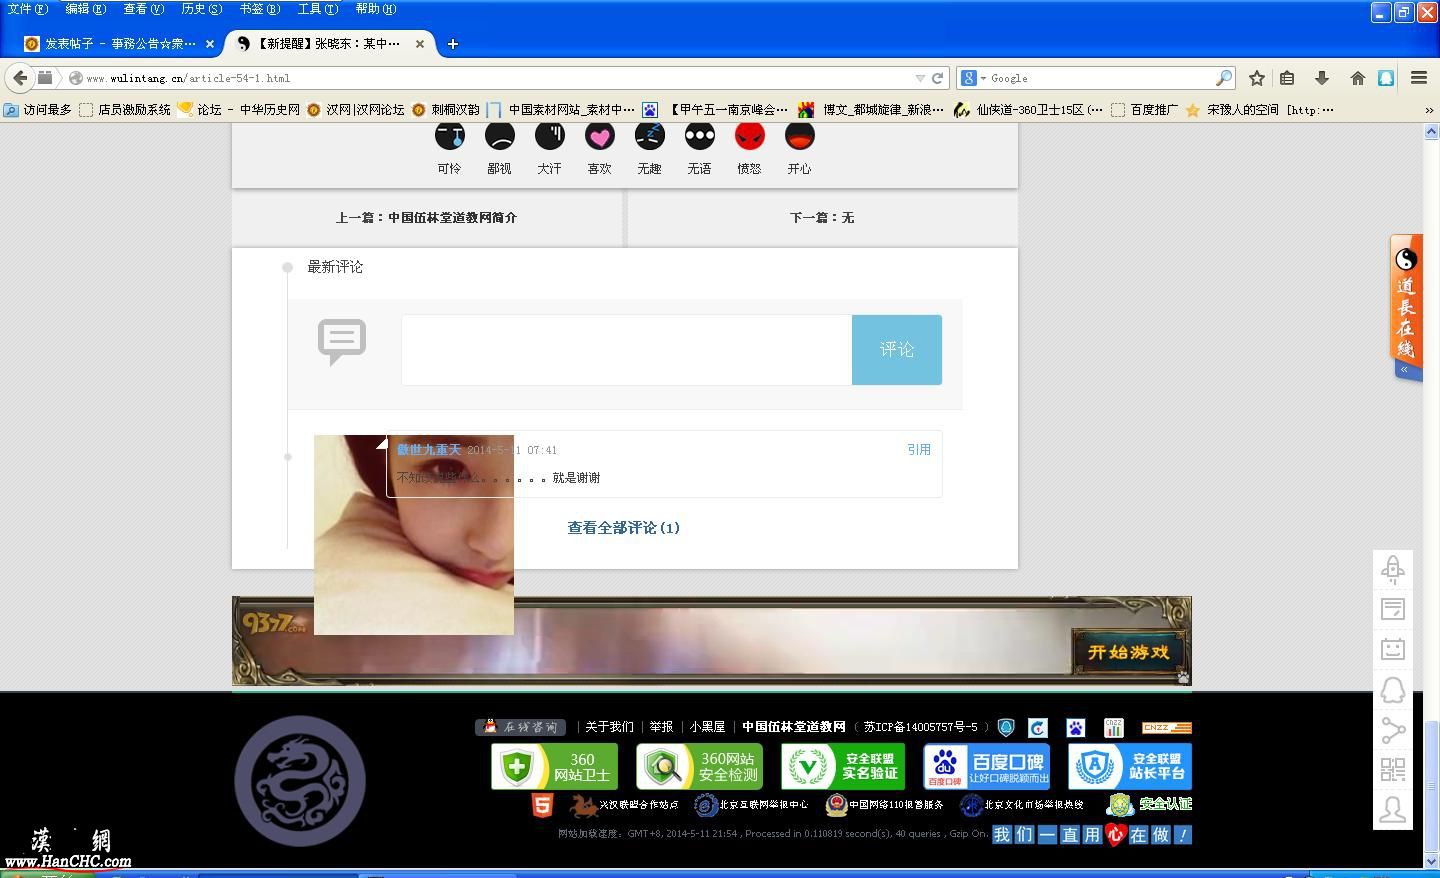Click the user profile sidebar icon
This screenshot has width=1440, height=878.
coord(1393,810)
